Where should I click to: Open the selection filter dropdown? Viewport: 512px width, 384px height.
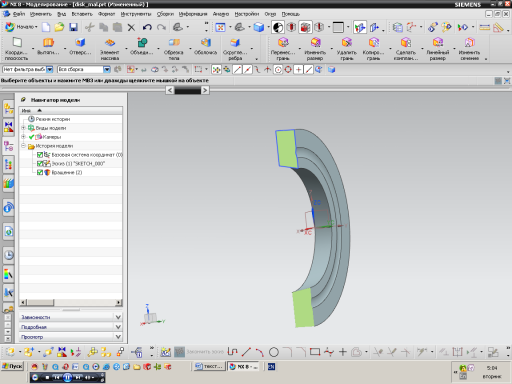50,69
